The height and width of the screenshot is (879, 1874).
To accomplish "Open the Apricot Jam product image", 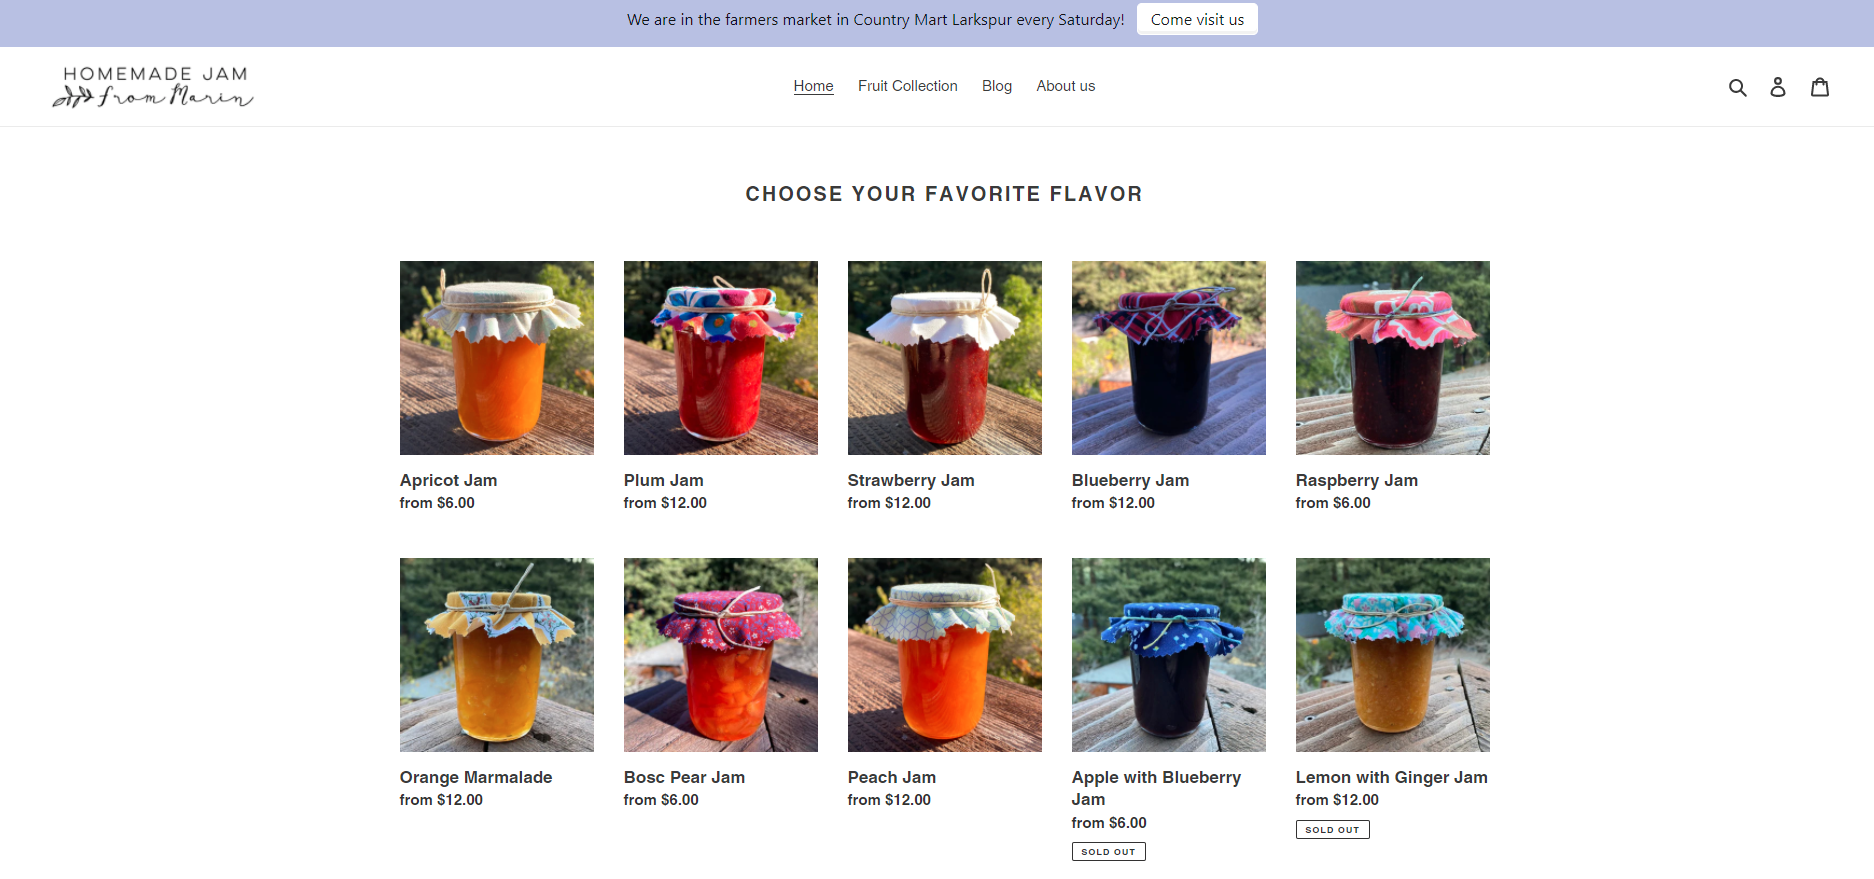I will point(496,358).
